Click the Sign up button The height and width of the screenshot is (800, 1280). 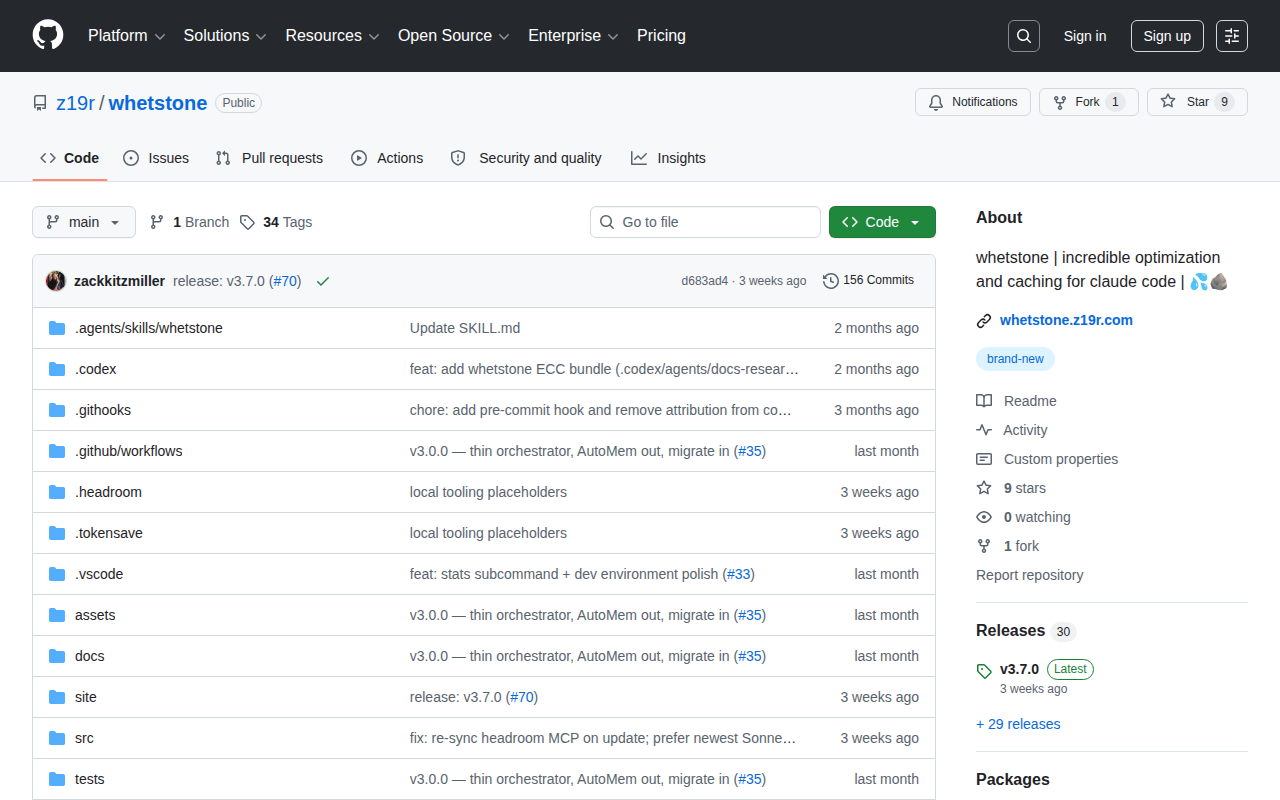(x=1167, y=36)
